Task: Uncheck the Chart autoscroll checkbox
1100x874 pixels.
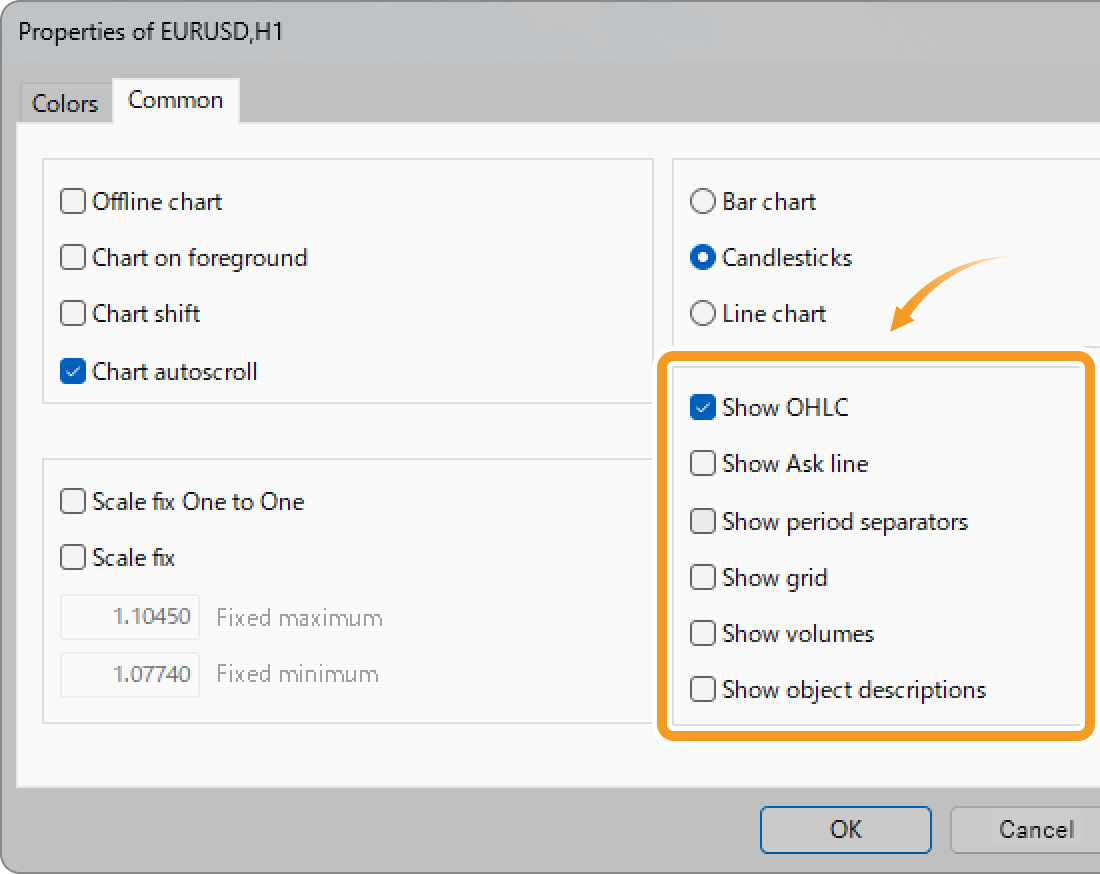Action: [73, 371]
